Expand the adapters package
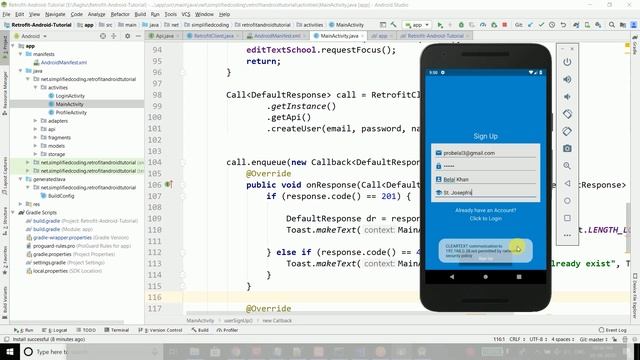Image resolution: width=640 pixels, height=360 pixels. [x=35, y=121]
